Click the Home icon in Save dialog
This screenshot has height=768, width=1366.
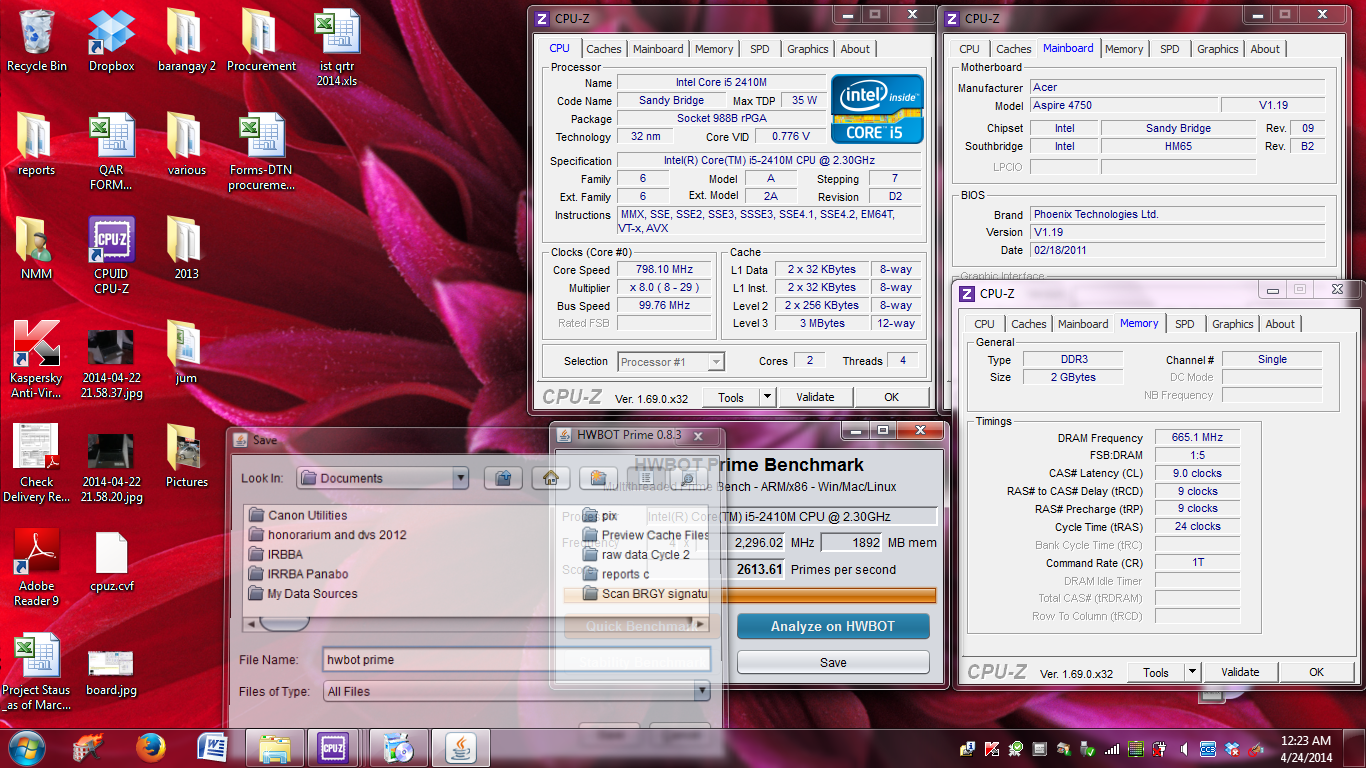[x=550, y=478]
